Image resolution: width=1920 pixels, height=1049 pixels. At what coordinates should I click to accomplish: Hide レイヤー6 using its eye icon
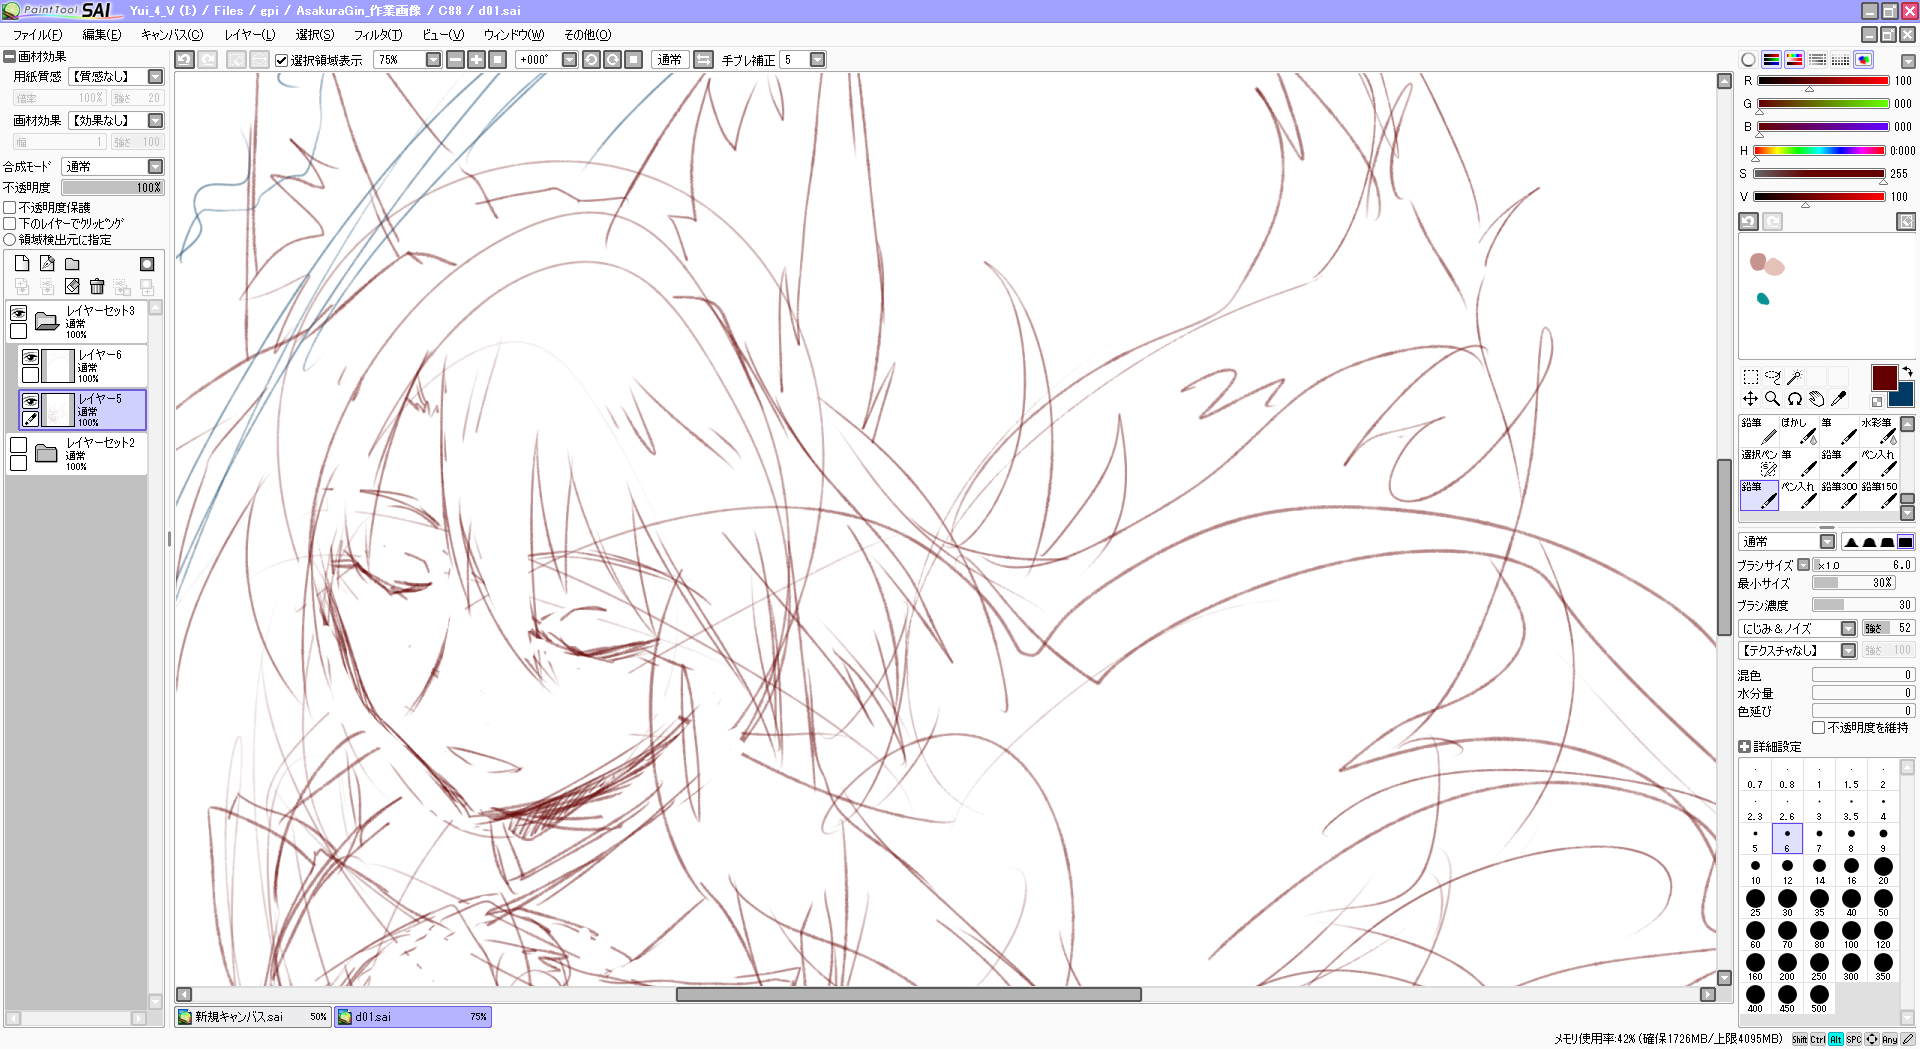pos(31,357)
